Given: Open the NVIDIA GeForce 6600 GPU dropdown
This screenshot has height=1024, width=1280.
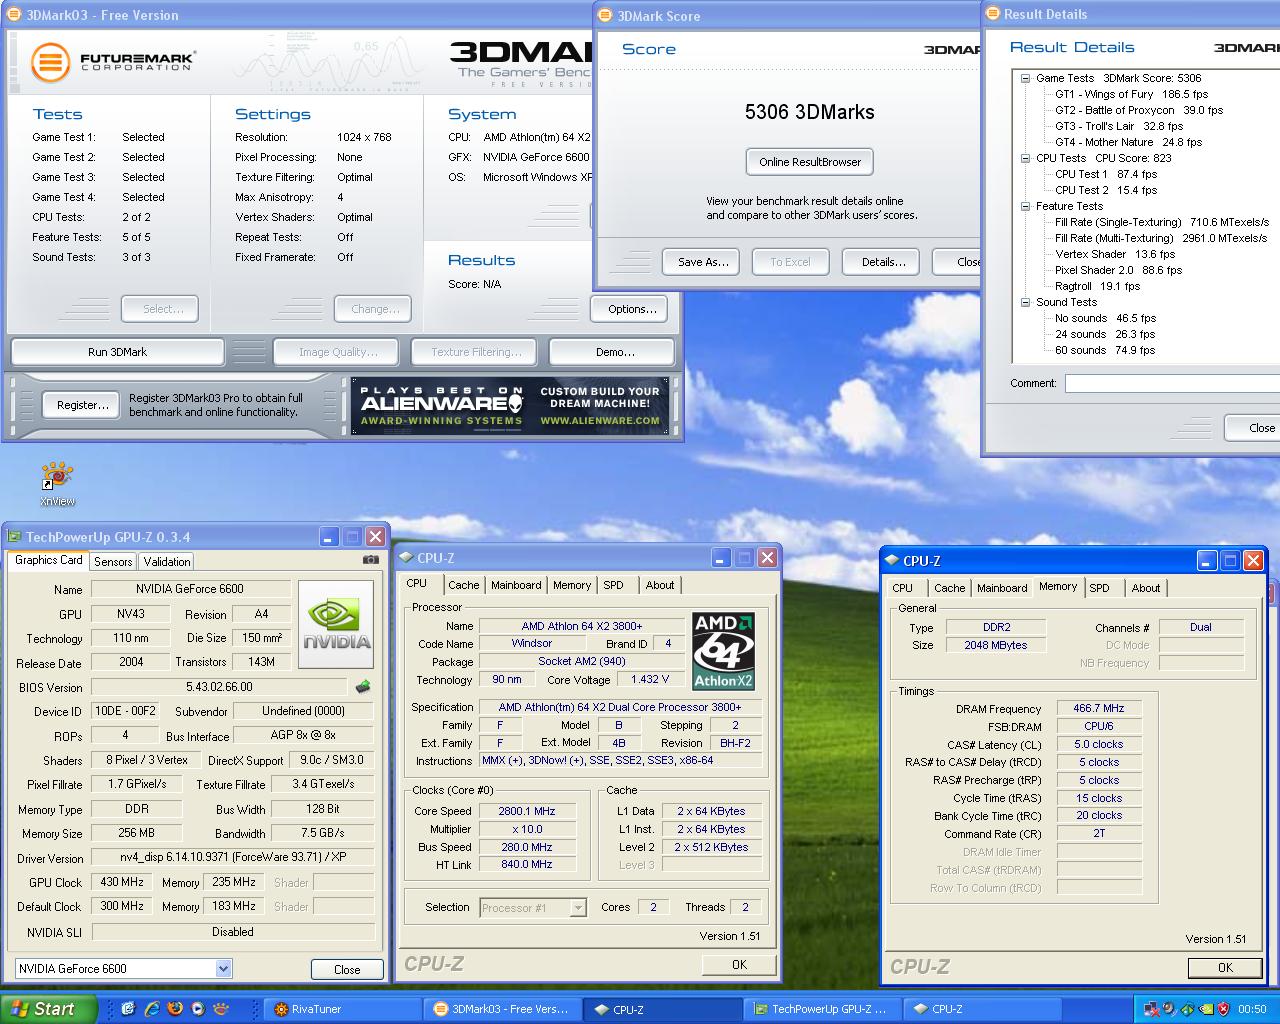Looking at the screenshot, I should click(223, 968).
